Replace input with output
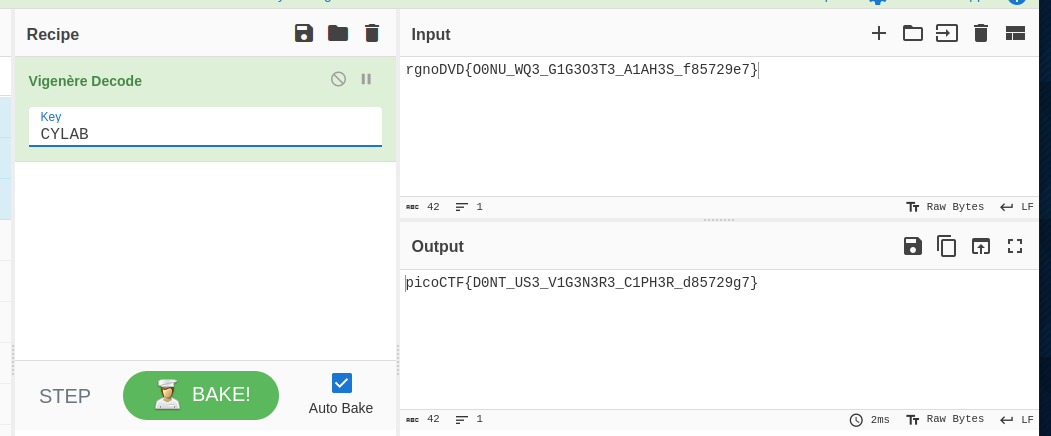Screen dimensions: 1051x436 981,246
